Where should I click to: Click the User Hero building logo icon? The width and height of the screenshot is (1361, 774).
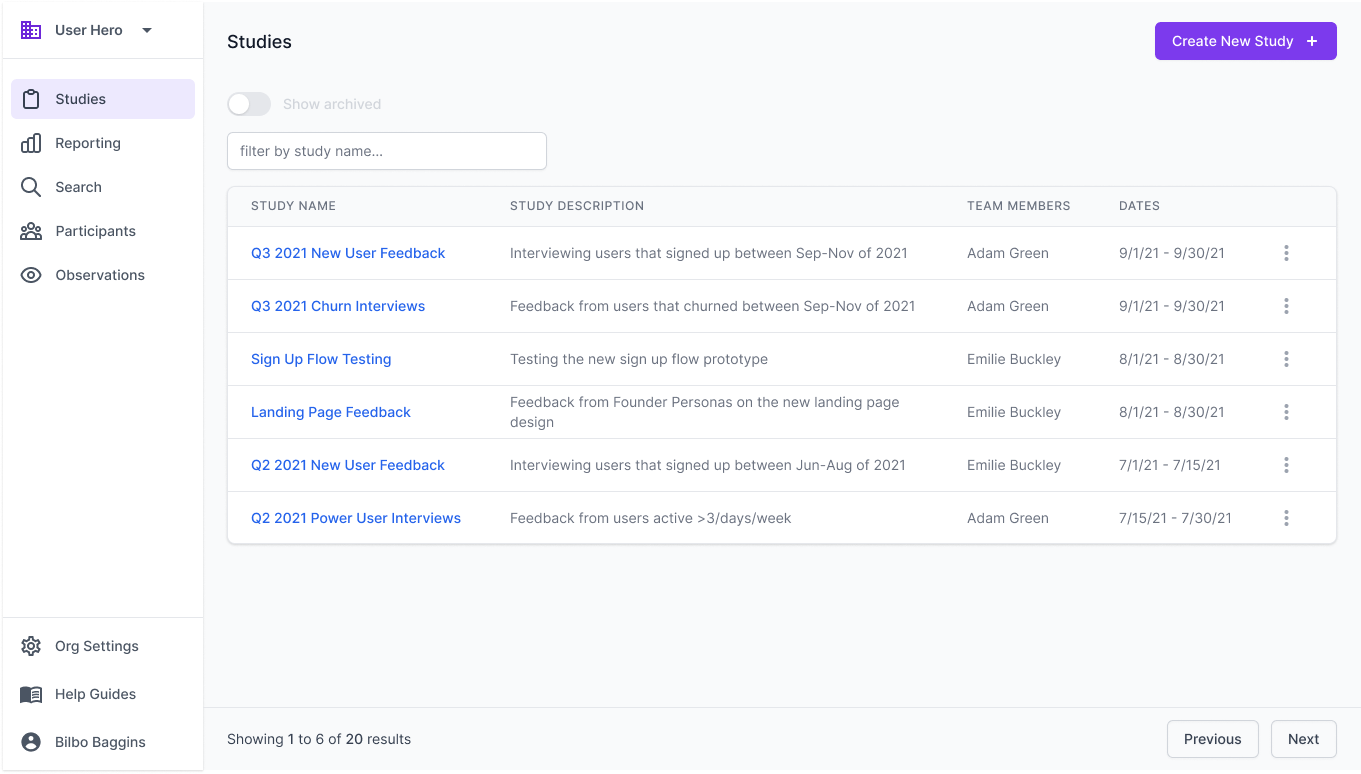(x=31, y=30)
